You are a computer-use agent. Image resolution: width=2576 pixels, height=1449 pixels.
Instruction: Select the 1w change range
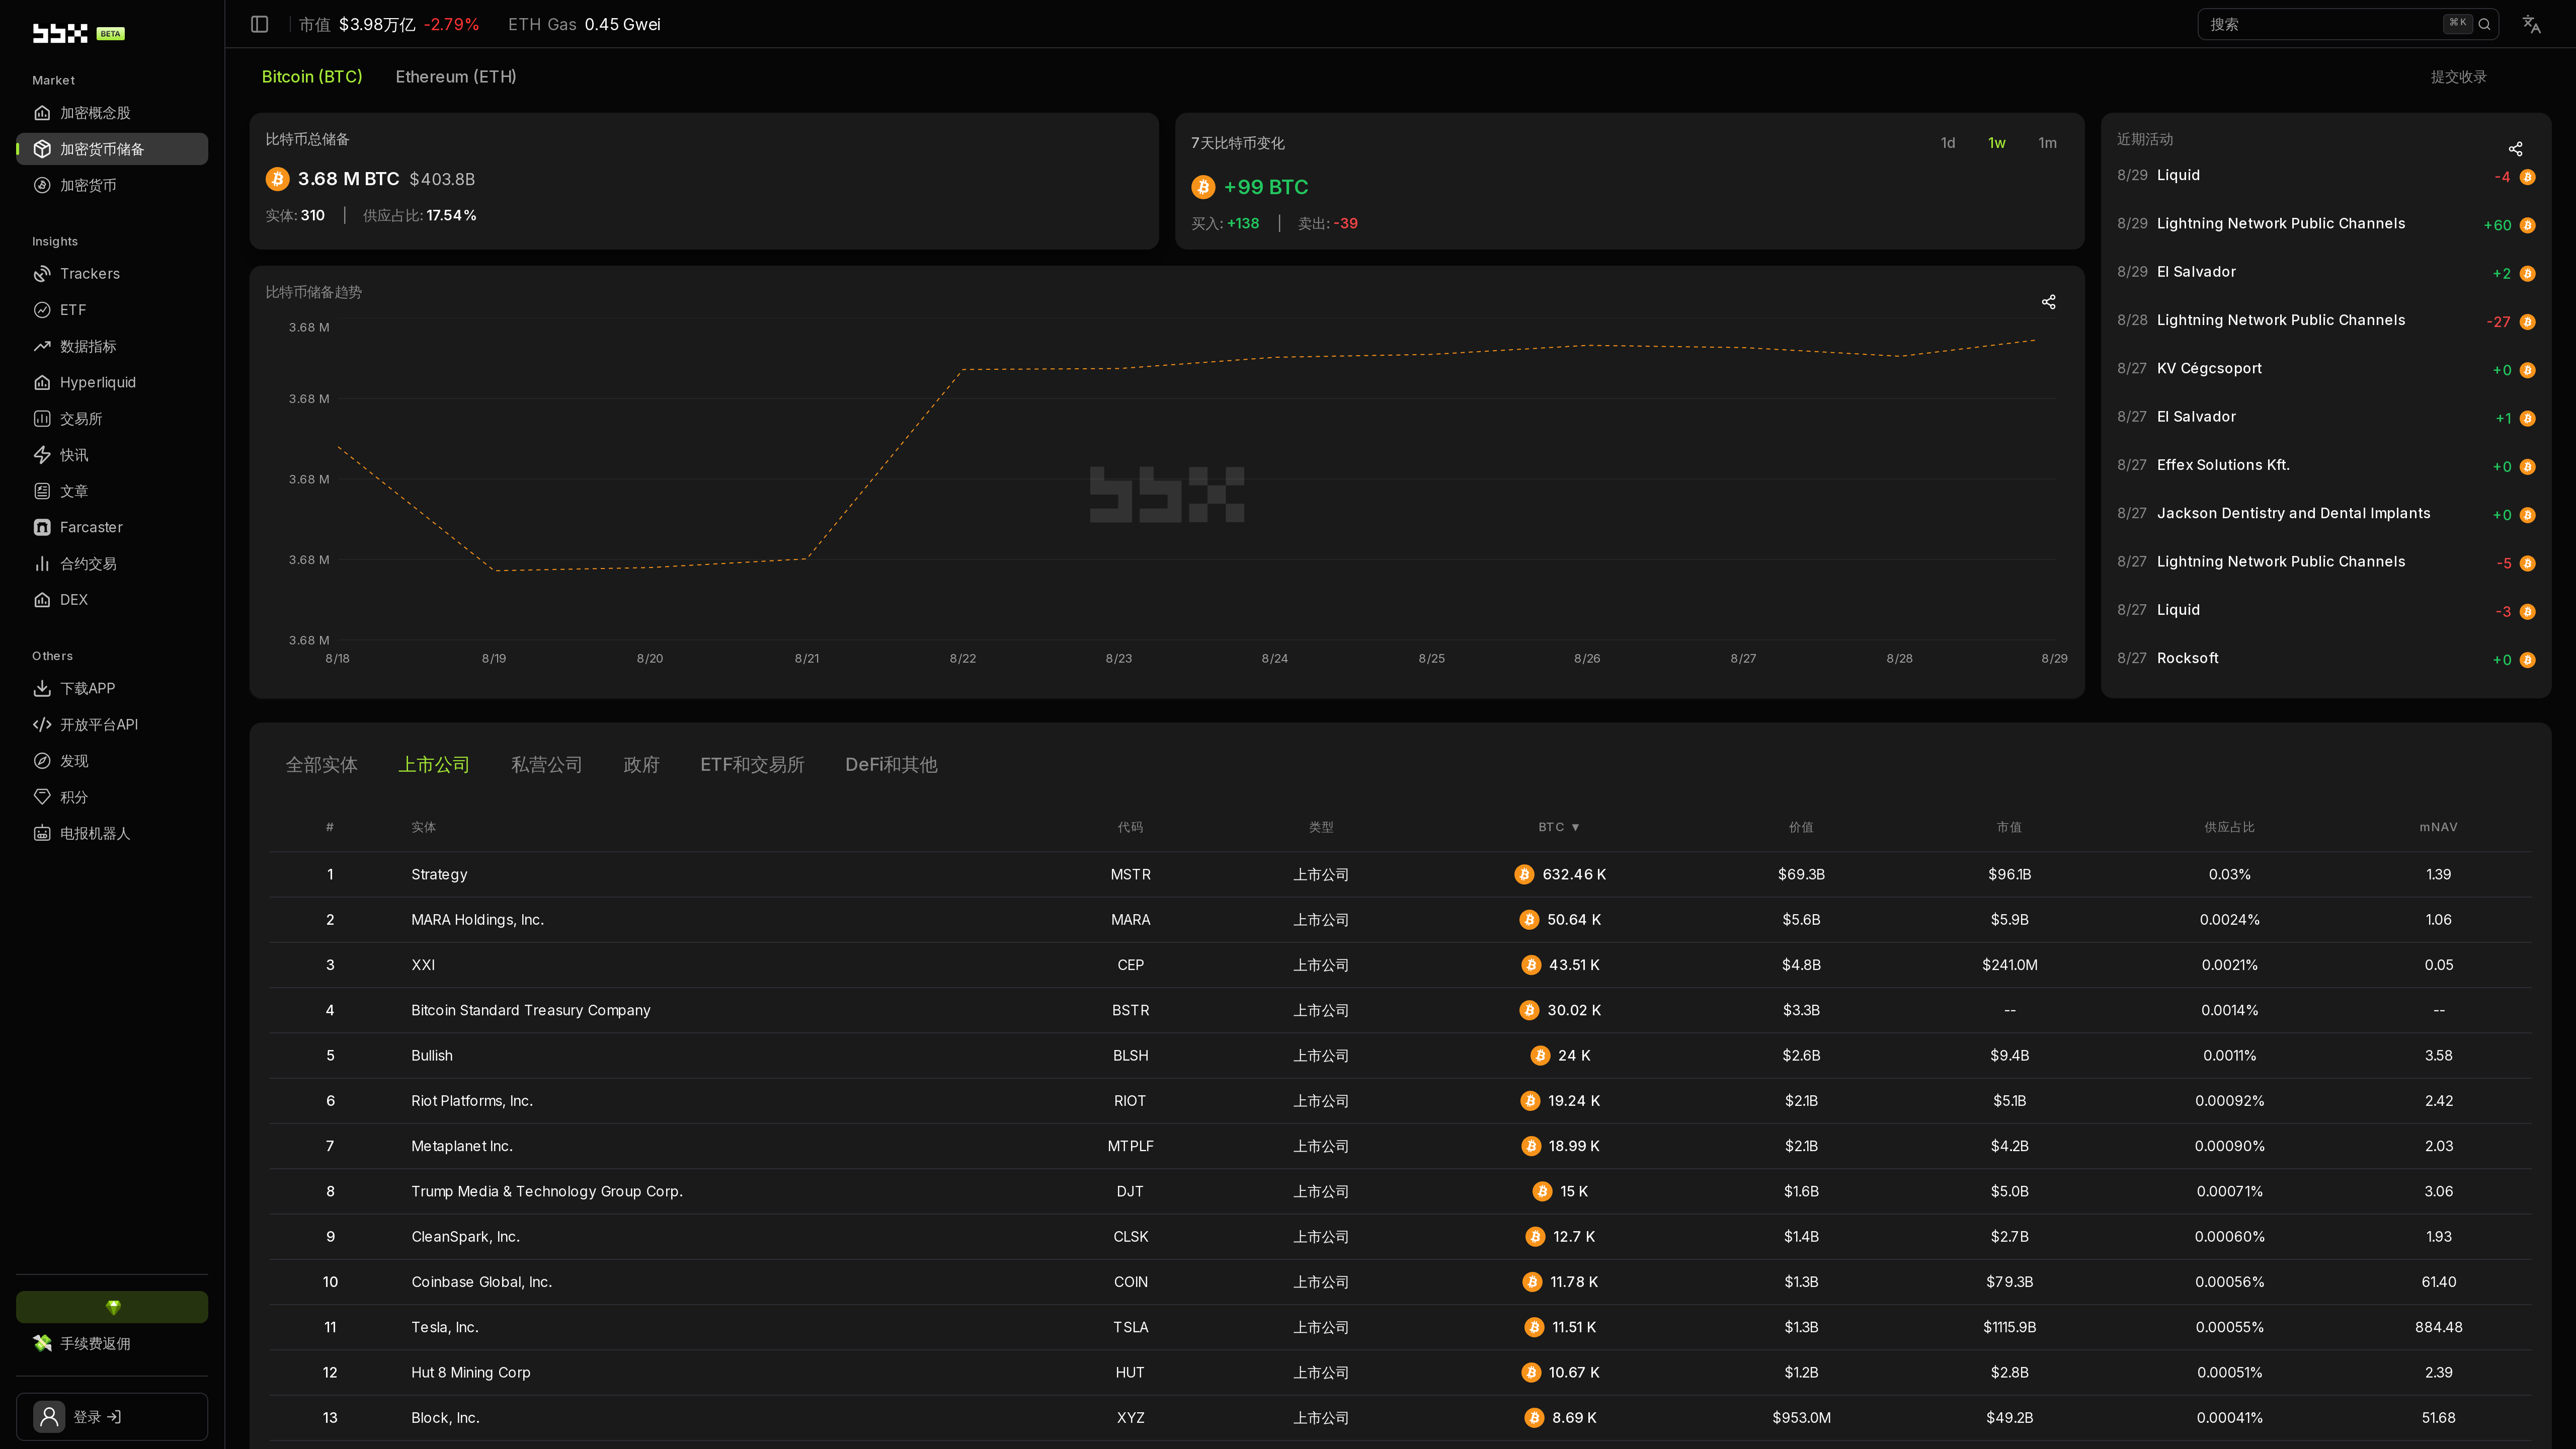1997,143
